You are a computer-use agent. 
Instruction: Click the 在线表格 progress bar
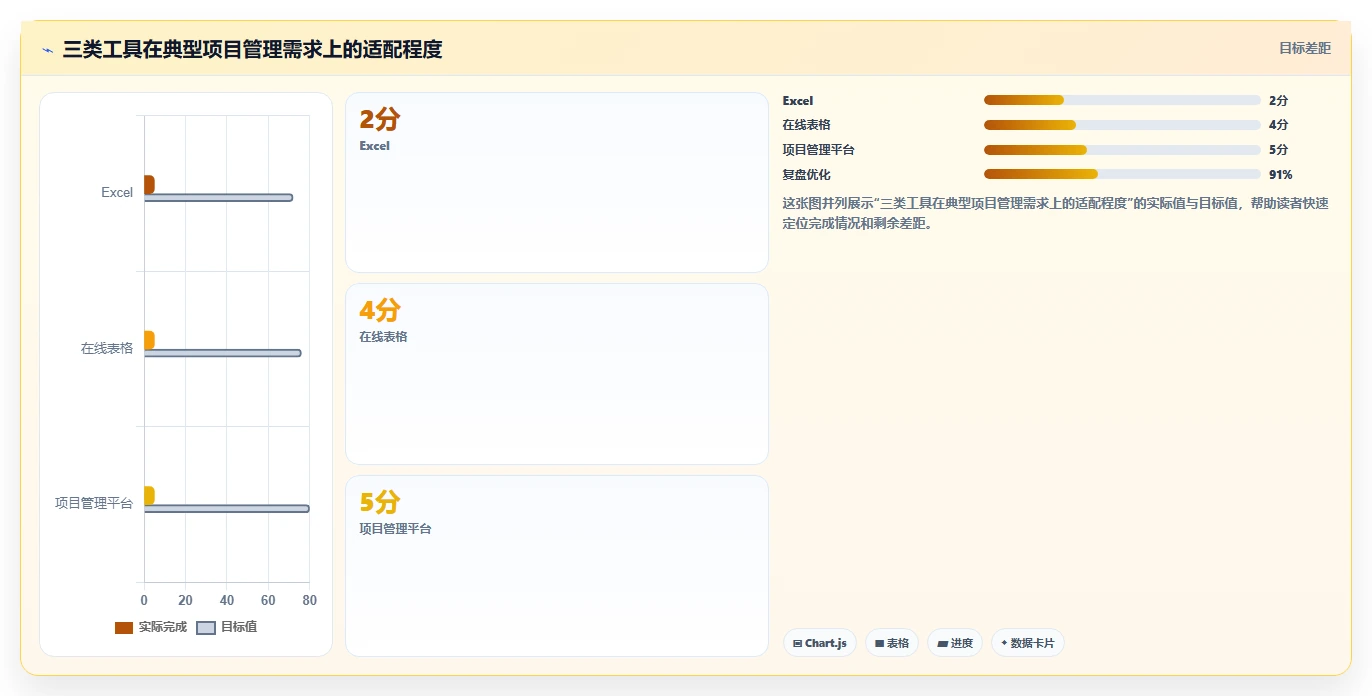(1122, 125)
